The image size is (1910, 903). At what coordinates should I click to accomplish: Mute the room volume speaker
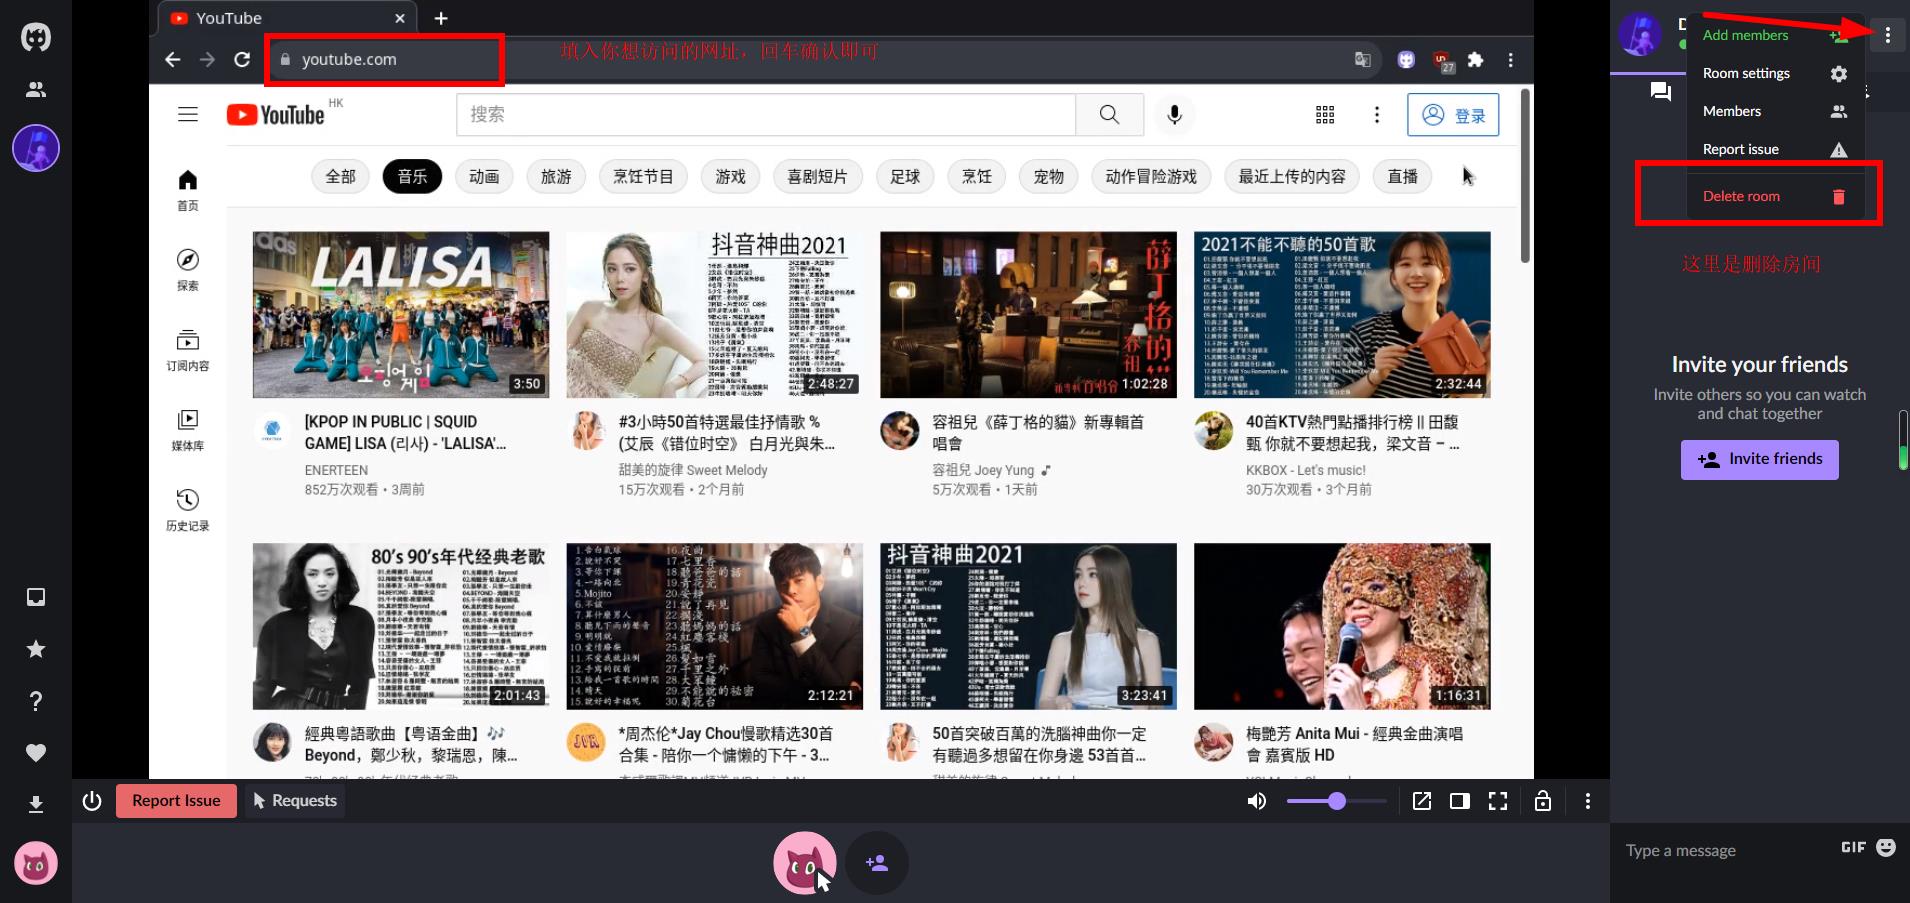click(x=1257, y=801)
